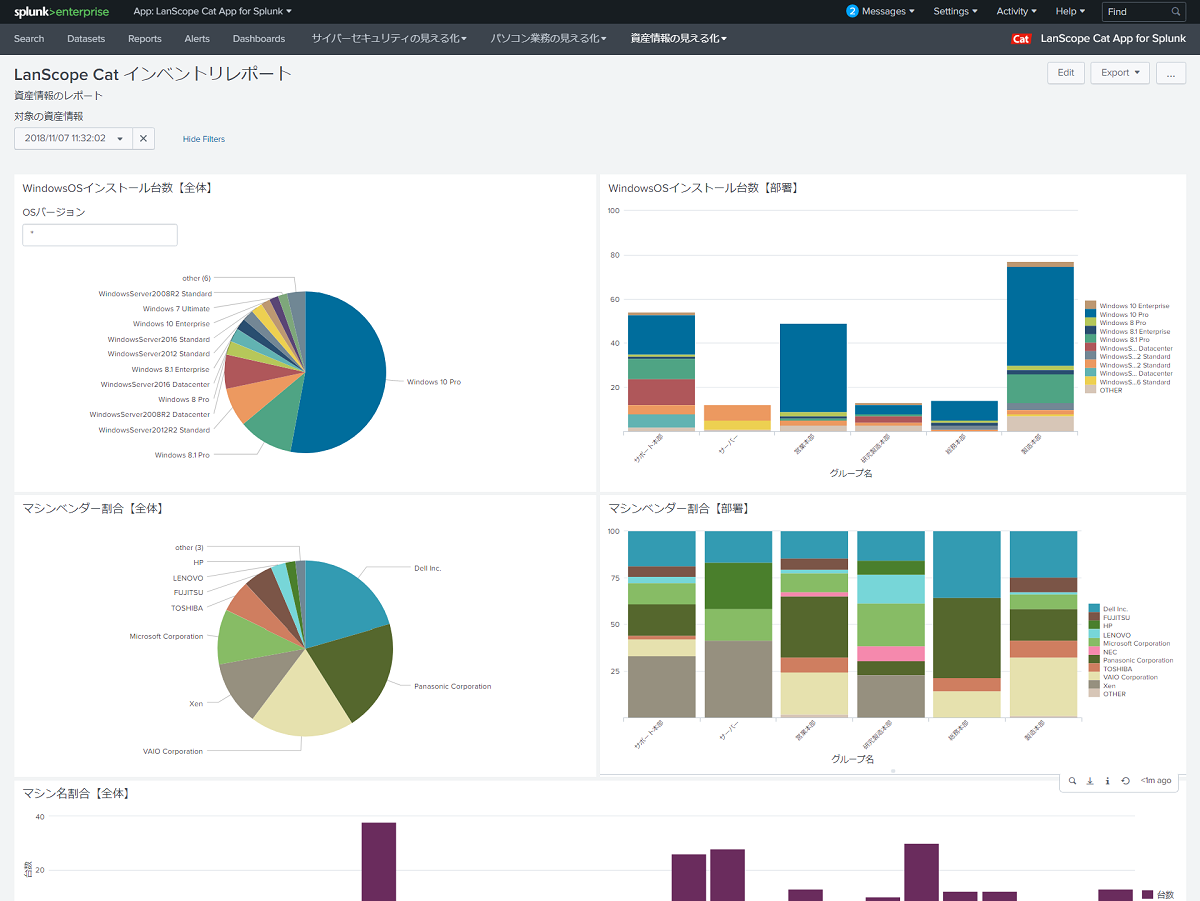Expand the 資産情報の見える化 menu
Screen dimensions: 1200x901
click(679, 39)
